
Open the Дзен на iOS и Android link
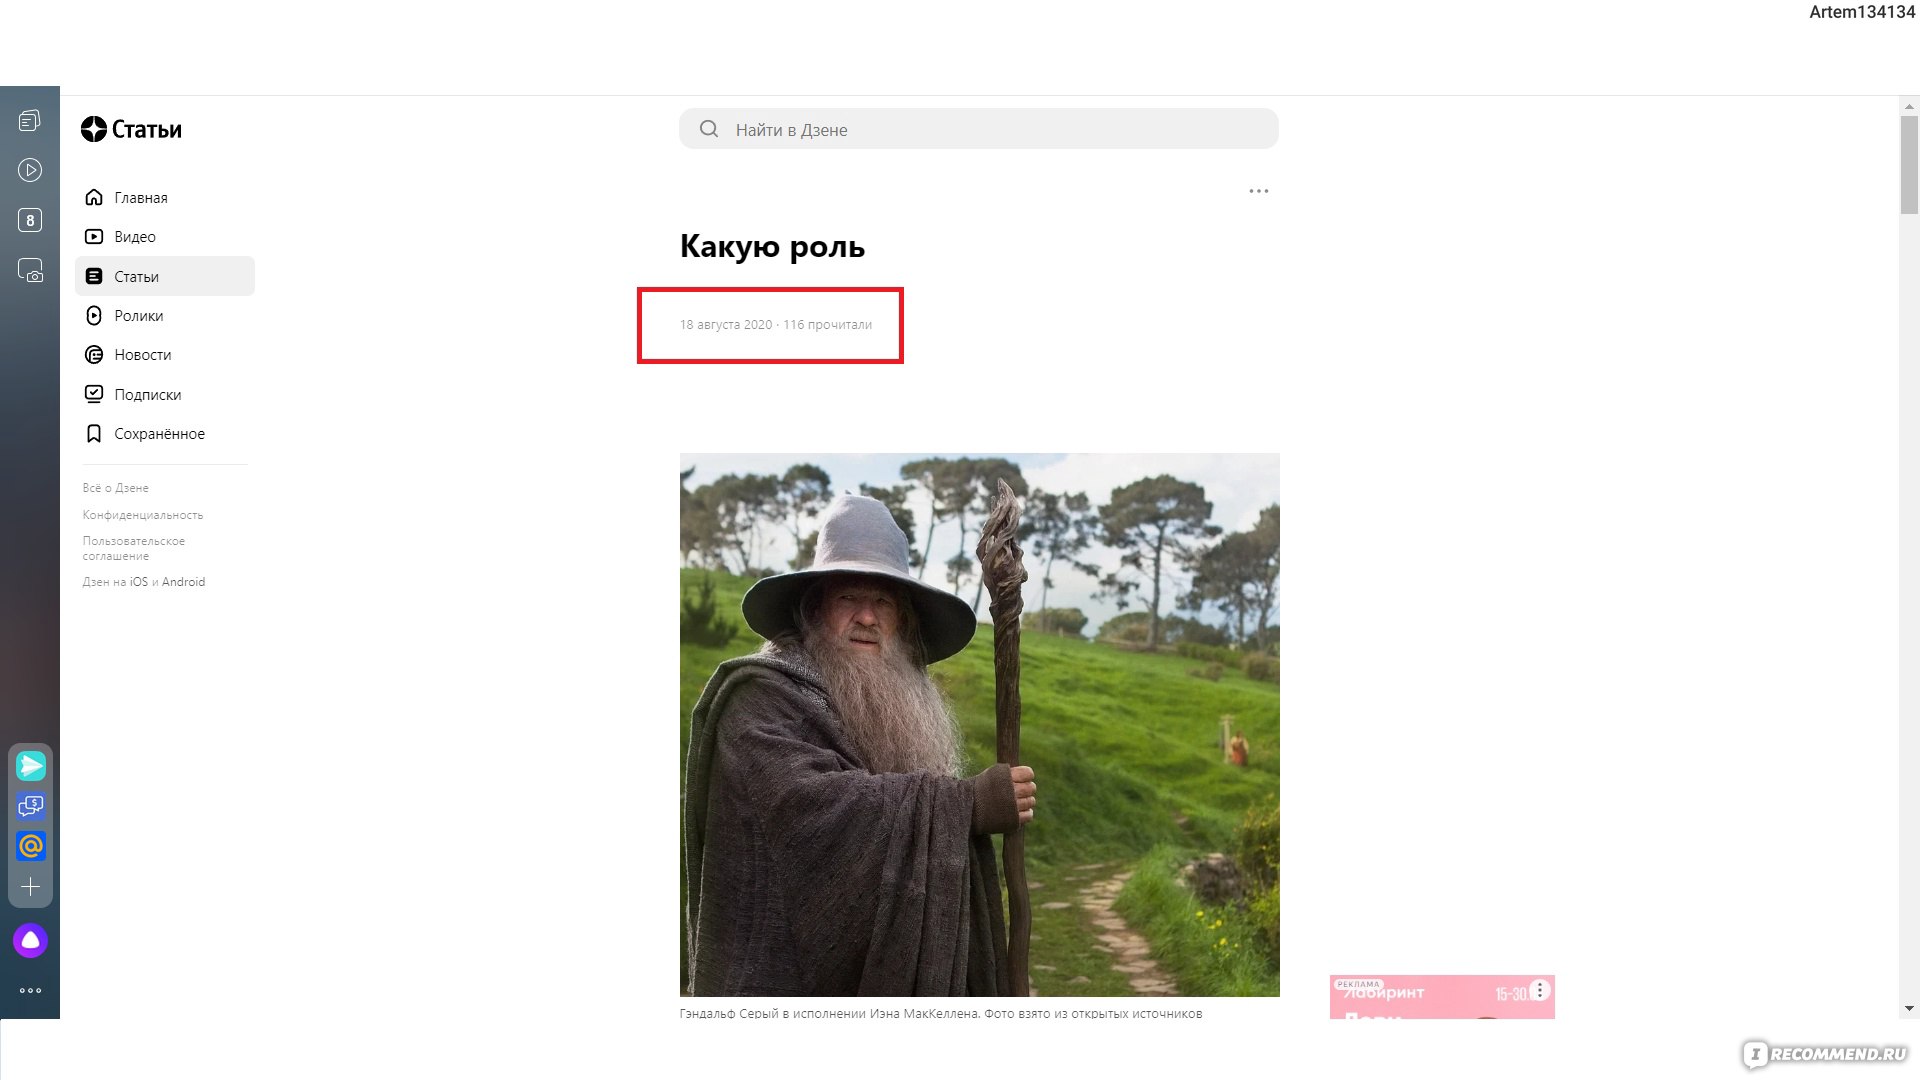[144, 582]
